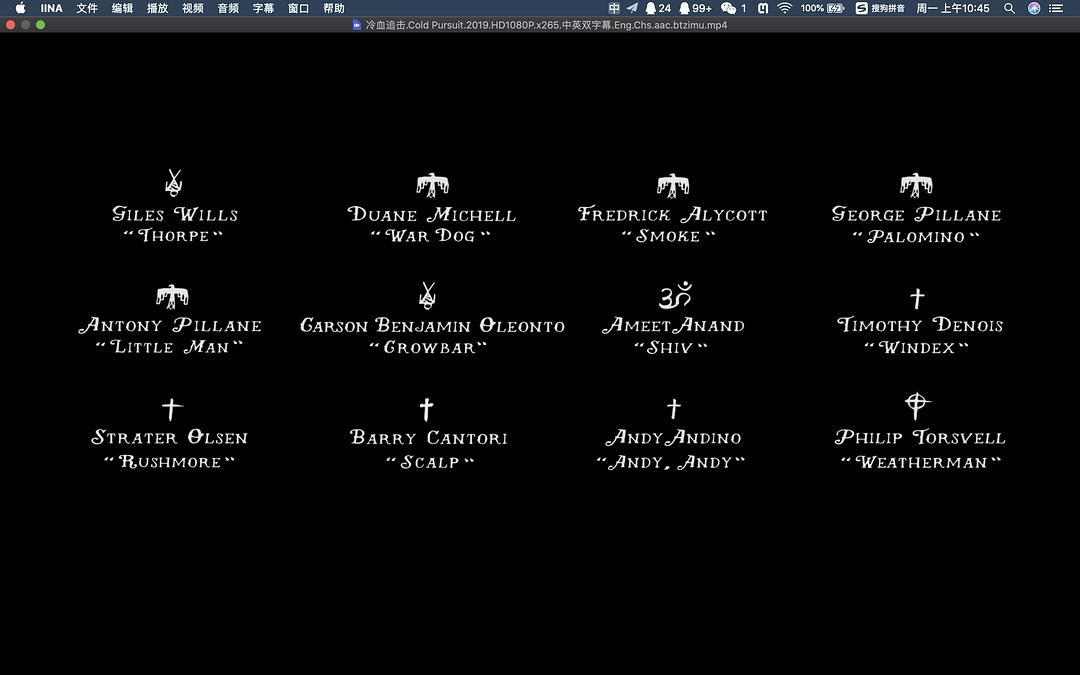The height and width of the screenshot is (675, 1080).
Task: Open the Apple menu
Action: click(x=20, y=8)
